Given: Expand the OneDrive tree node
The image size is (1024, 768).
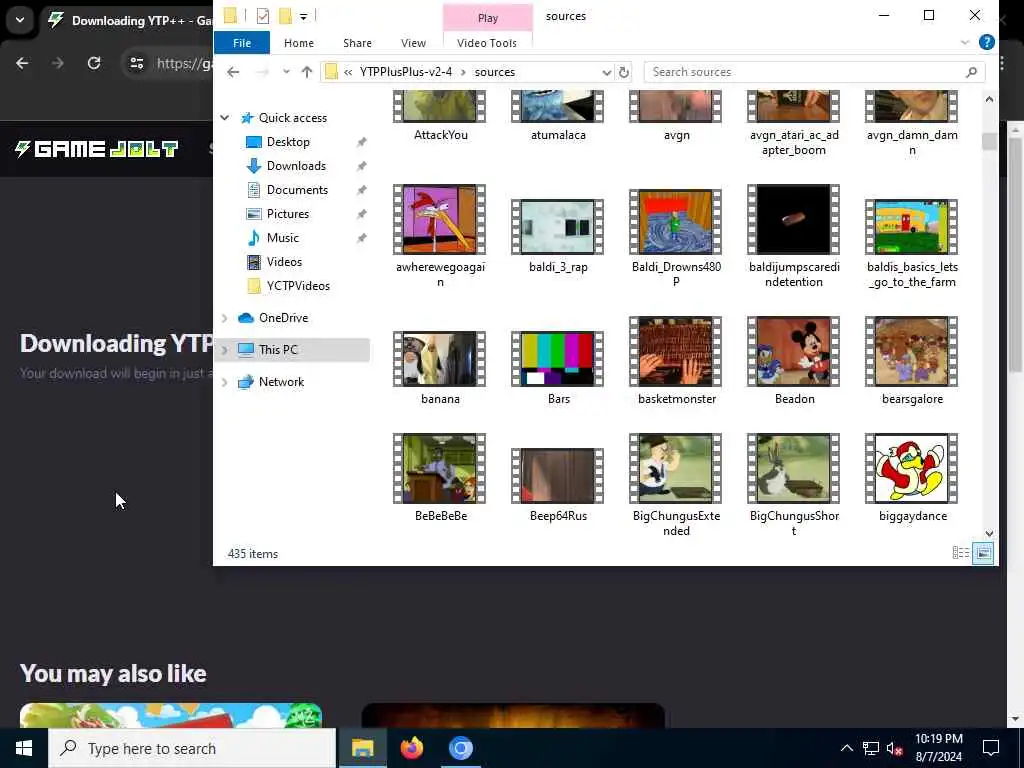Looking at the screenshot, I should point(225,318).
